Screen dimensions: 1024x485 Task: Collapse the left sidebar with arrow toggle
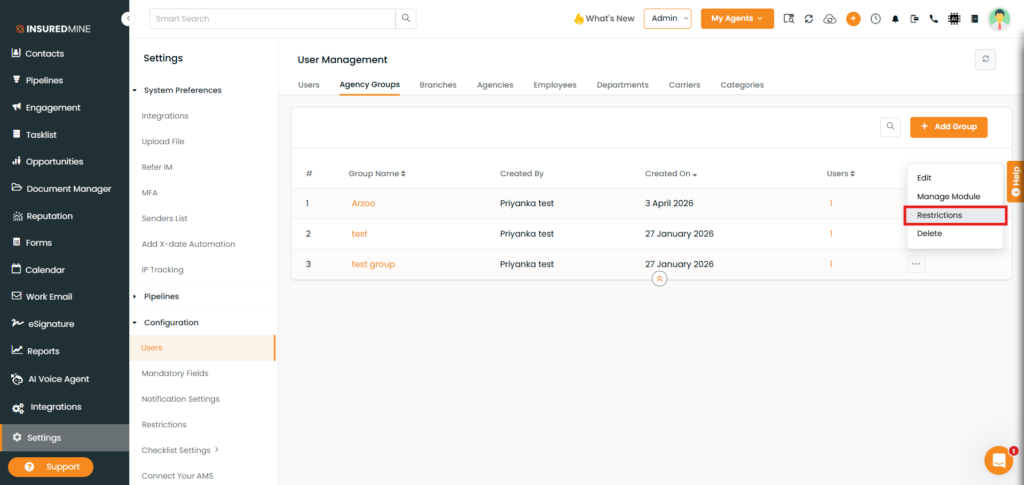click(127, 18)
